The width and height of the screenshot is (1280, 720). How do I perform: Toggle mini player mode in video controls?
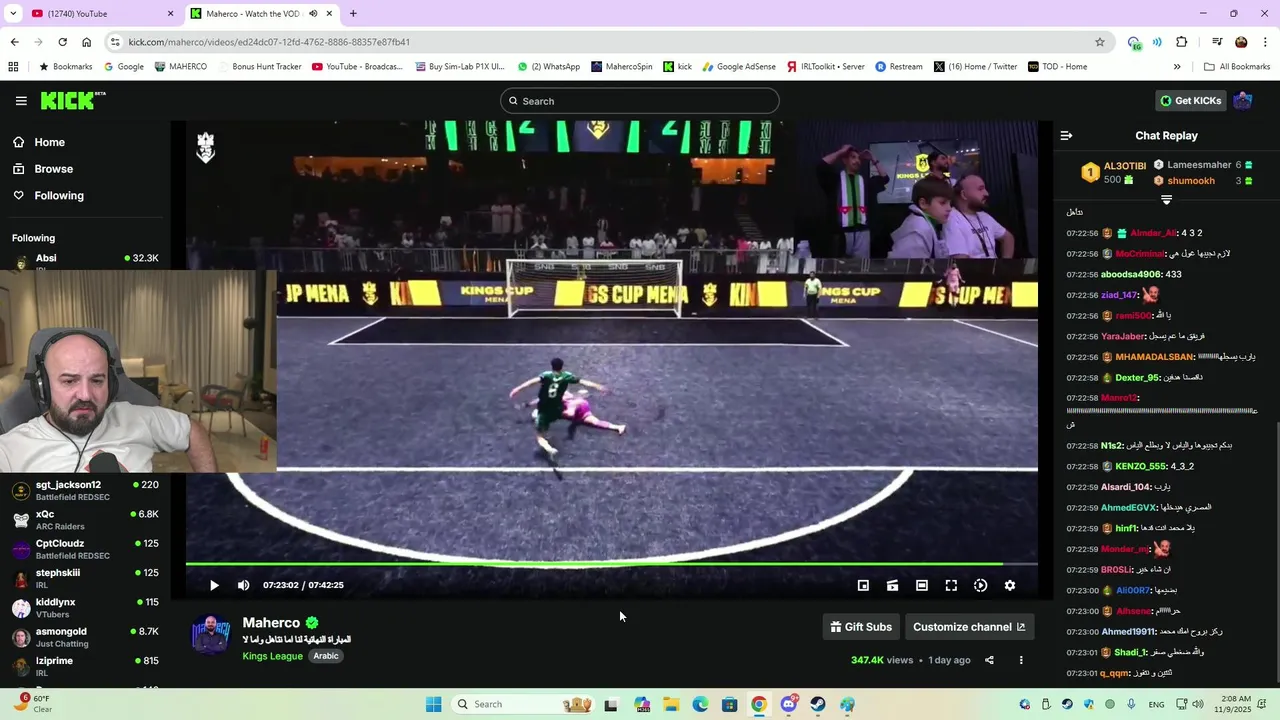click(863, 585)
